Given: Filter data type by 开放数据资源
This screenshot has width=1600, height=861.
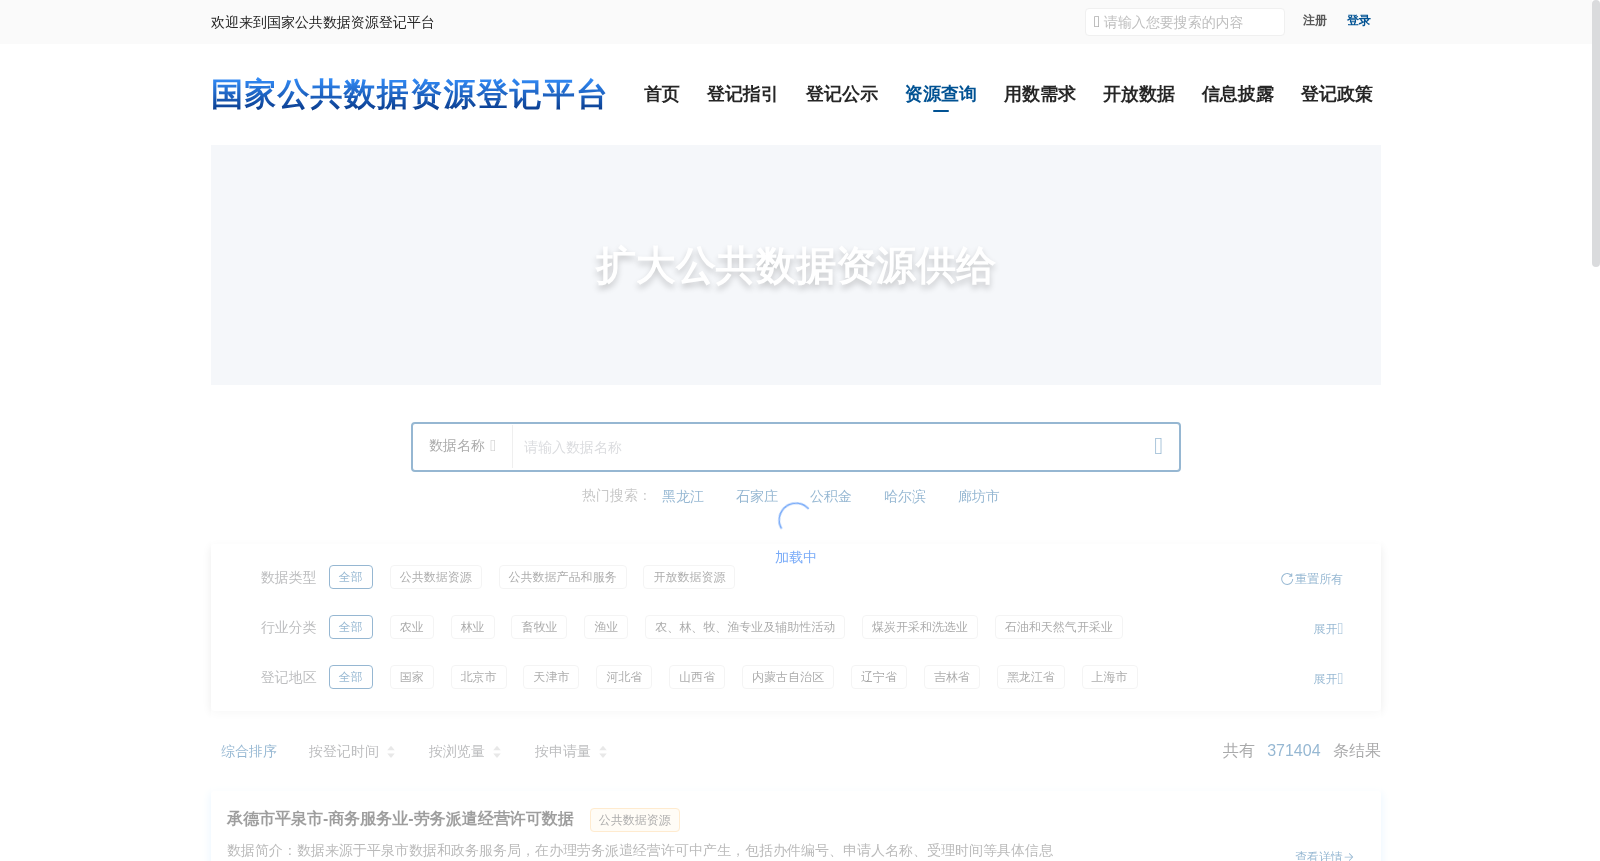Looking at the screenshot, I should [x=690, y=577].
